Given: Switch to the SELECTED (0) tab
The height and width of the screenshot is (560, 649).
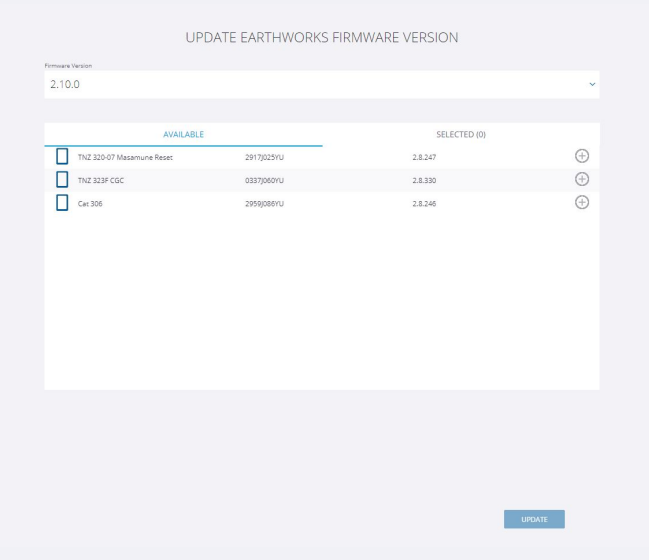Looking at the screenshot, I should (461, 135).
